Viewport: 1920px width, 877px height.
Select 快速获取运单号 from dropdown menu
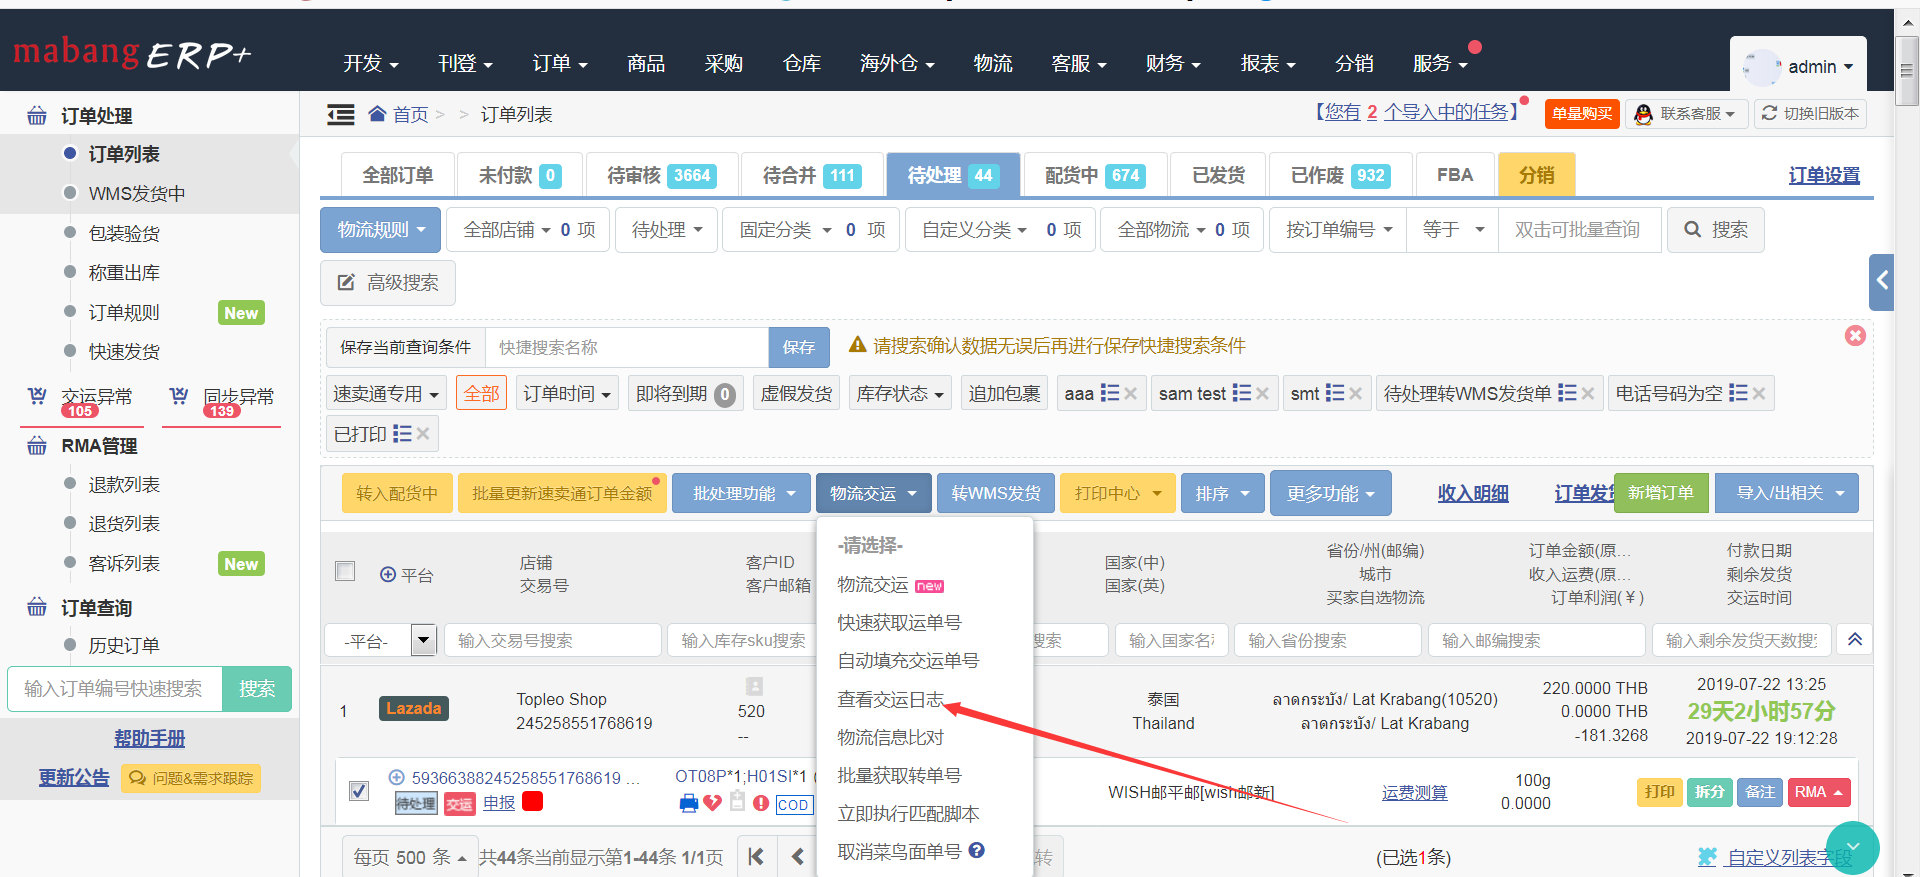pos(900,622)
